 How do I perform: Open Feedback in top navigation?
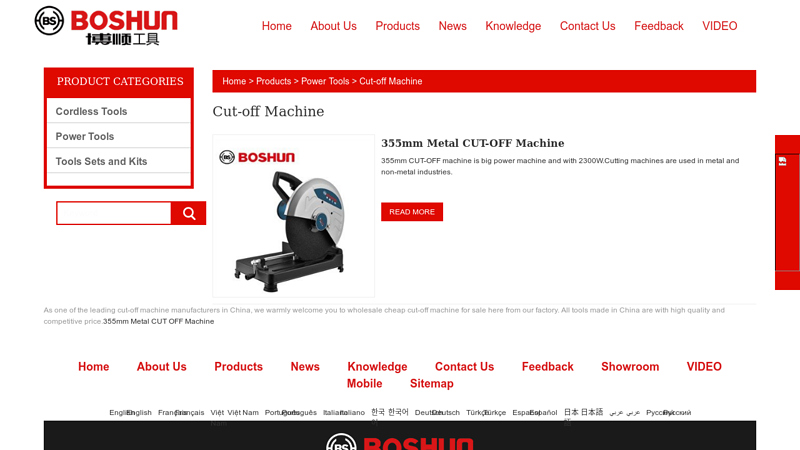(x=659, y=26)
